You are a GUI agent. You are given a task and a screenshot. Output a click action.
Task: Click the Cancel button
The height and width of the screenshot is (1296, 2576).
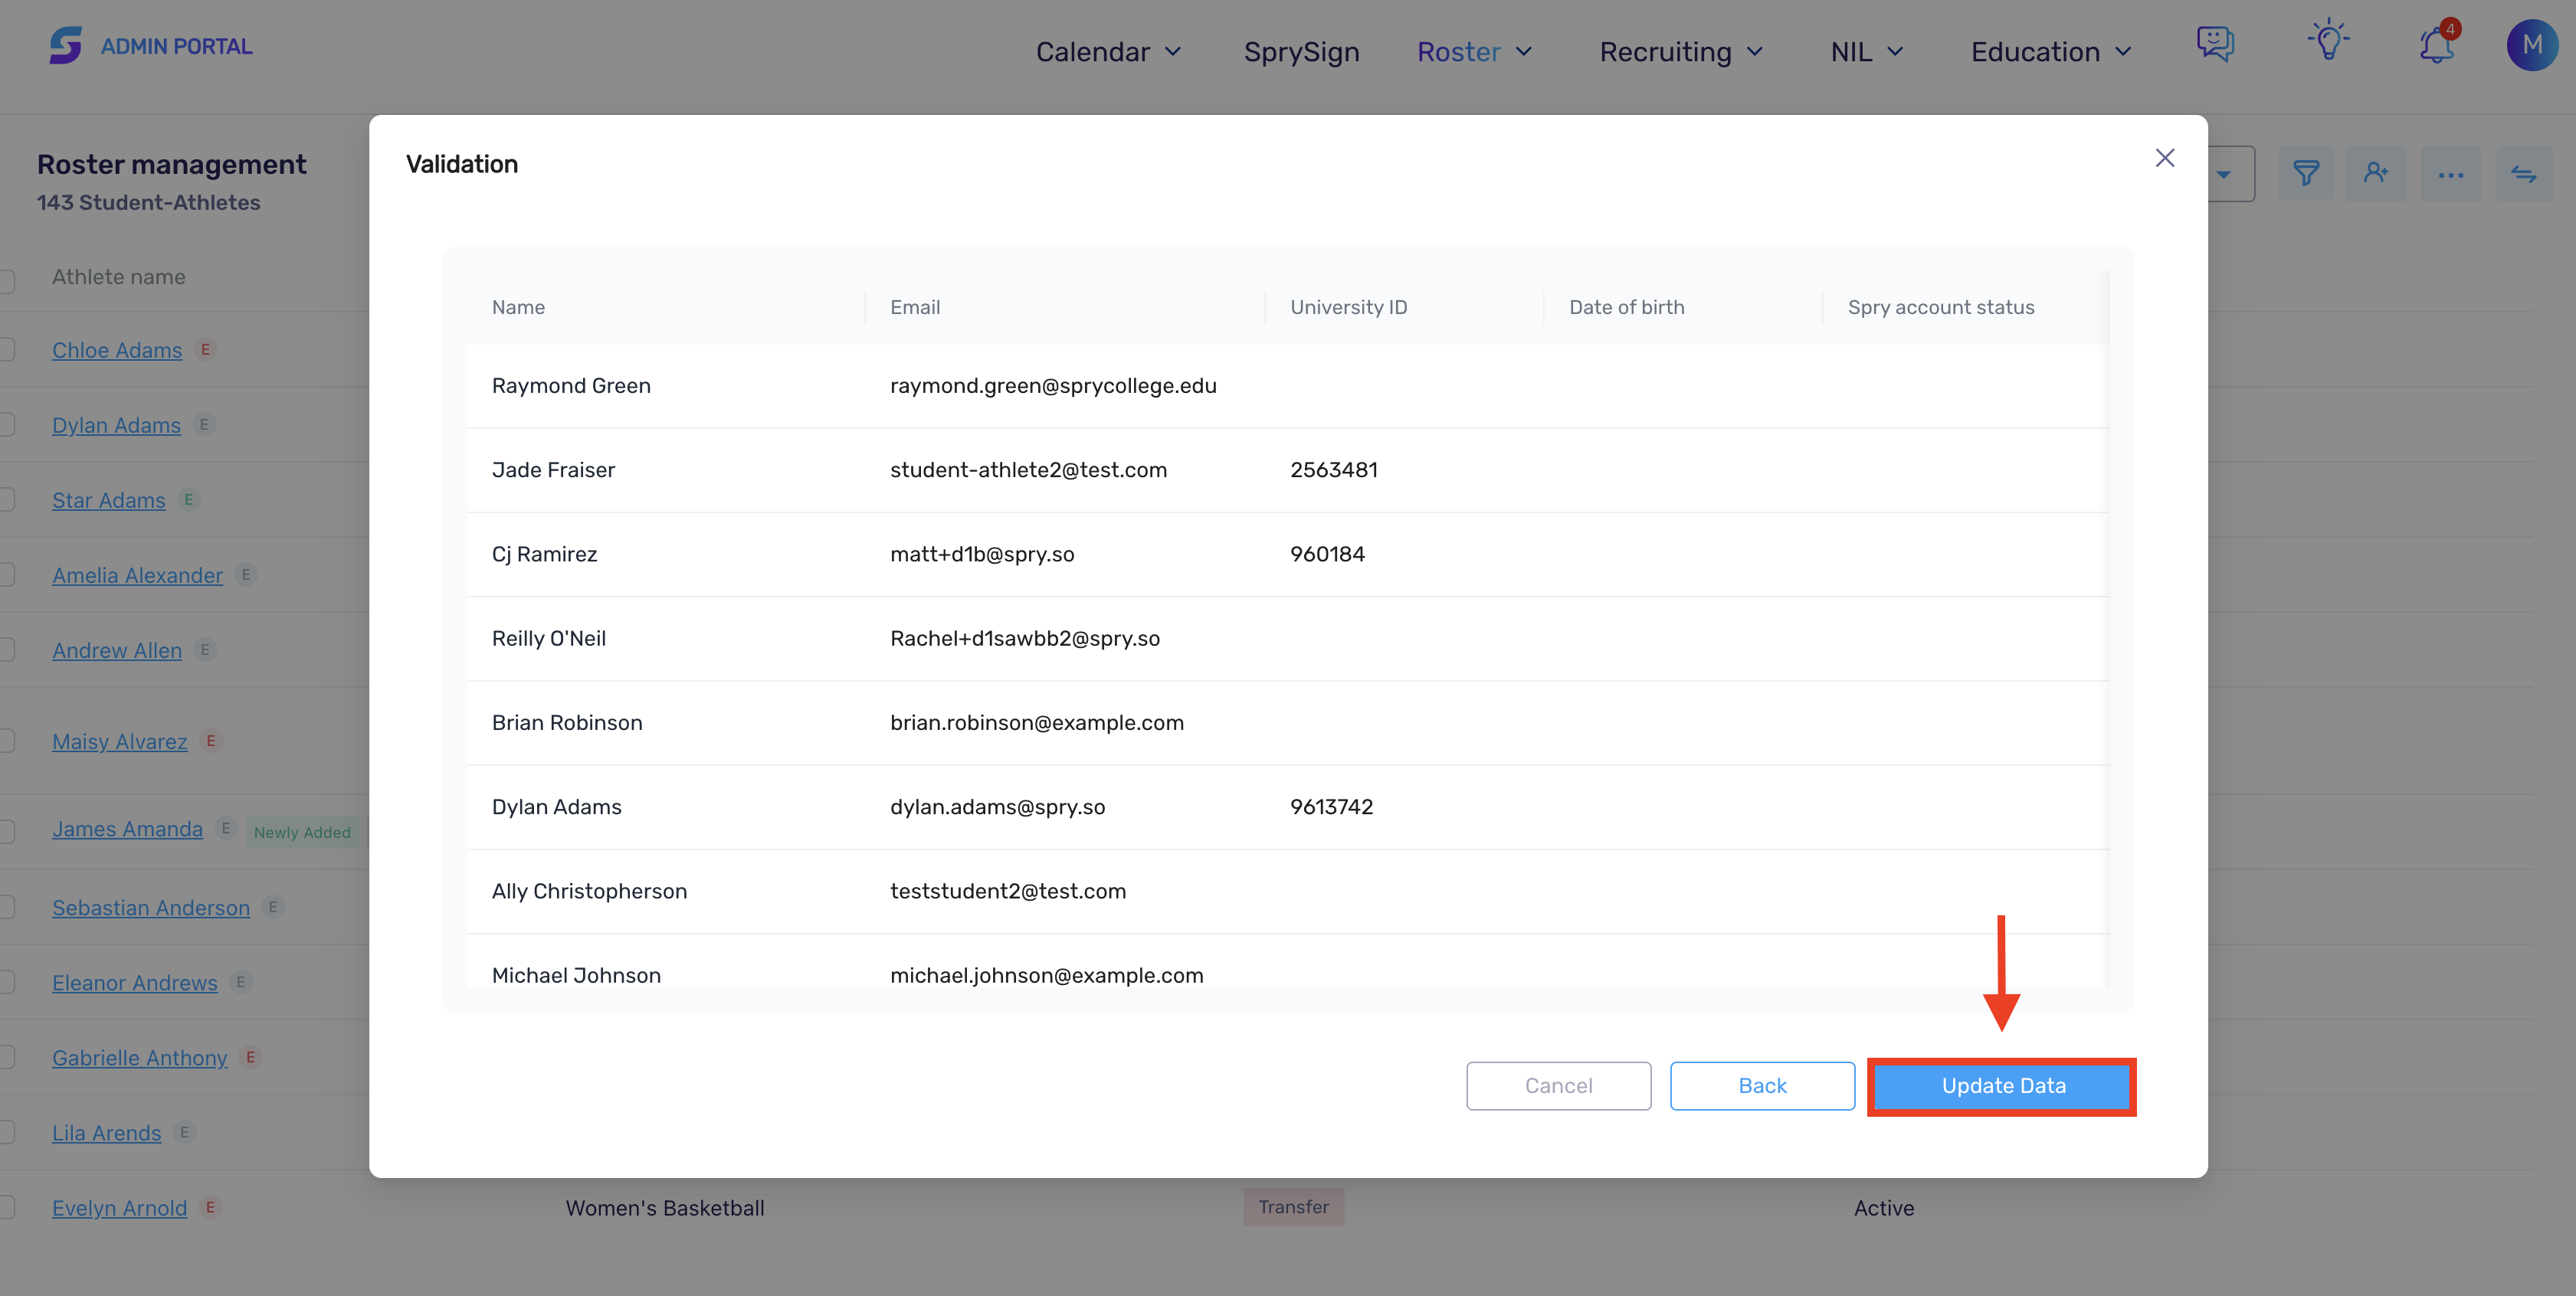[1558, 1086]
